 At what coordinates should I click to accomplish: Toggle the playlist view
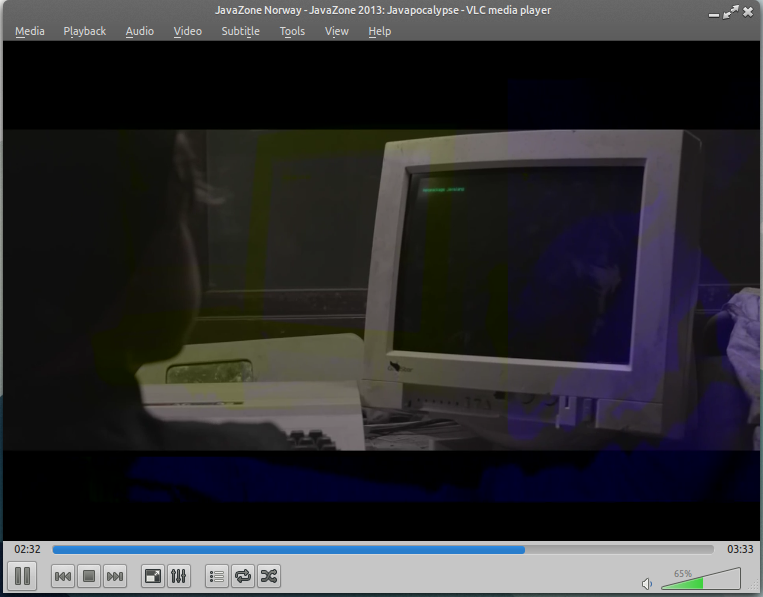[217, 577]
